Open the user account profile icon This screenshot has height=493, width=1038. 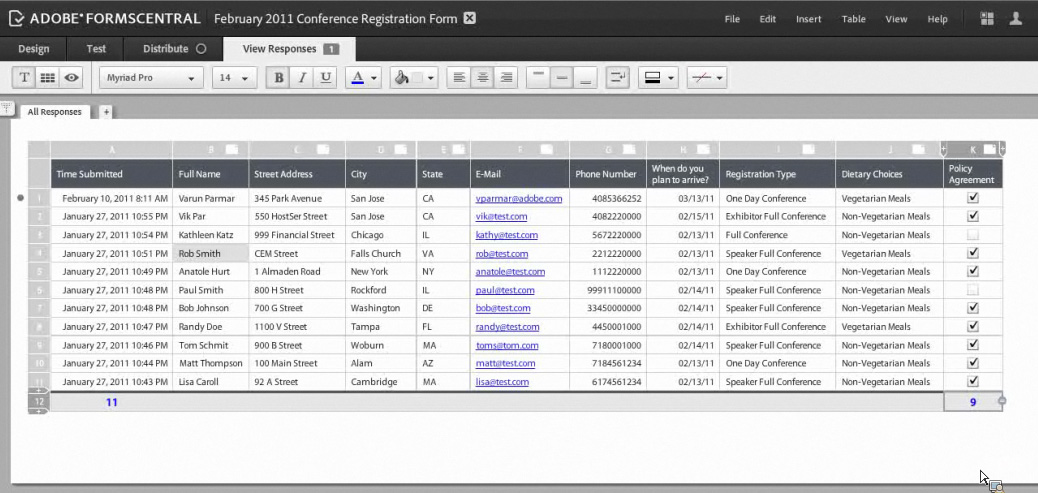(x=1016, y=18)
